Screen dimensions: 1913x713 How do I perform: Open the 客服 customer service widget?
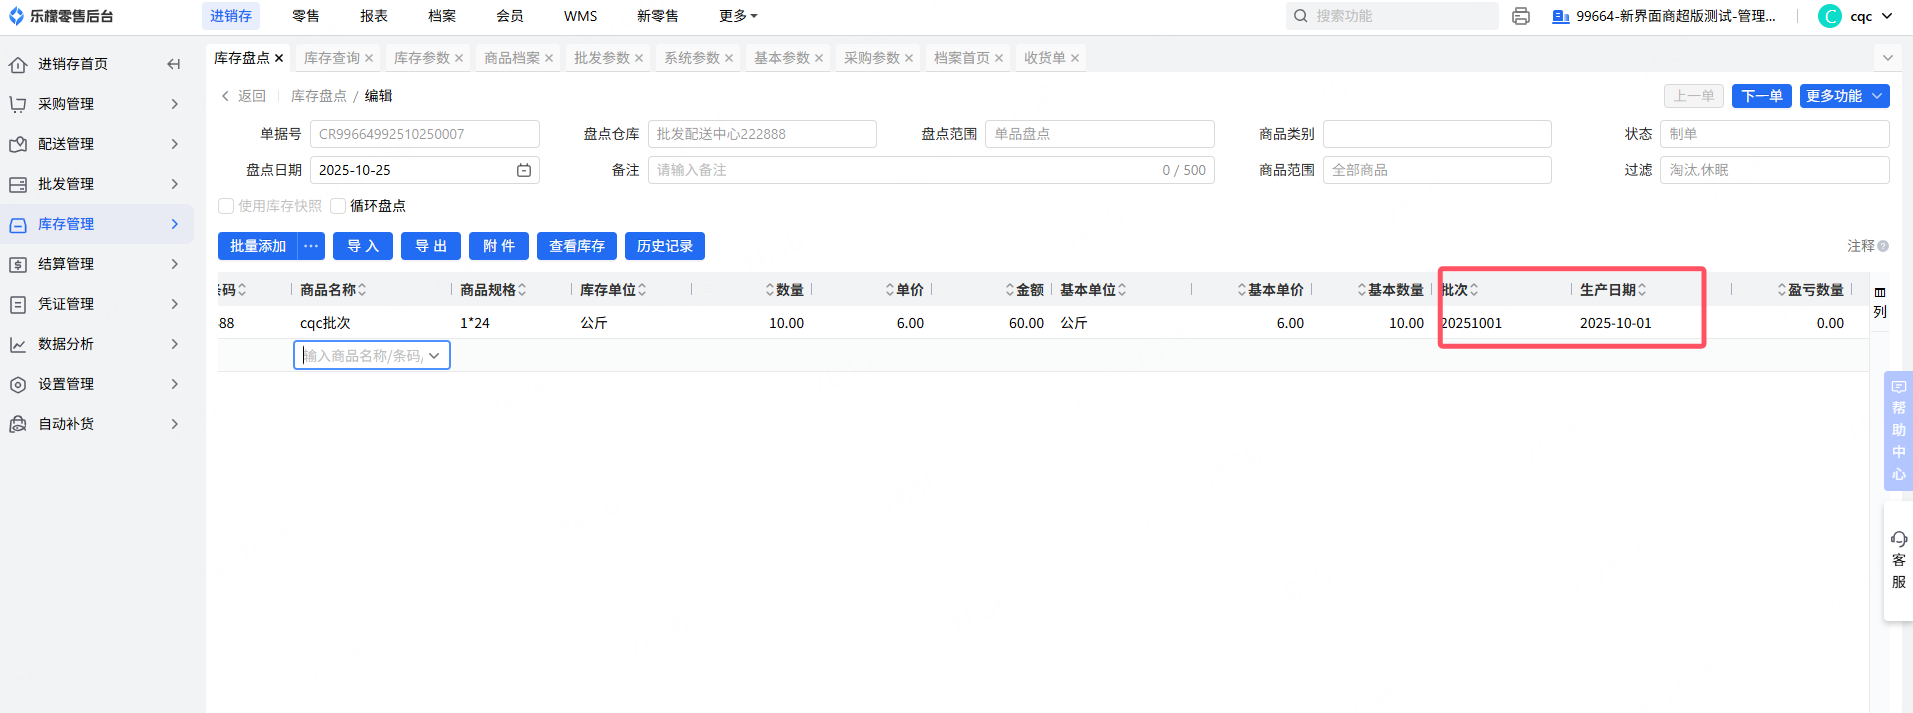(1898, 560)
